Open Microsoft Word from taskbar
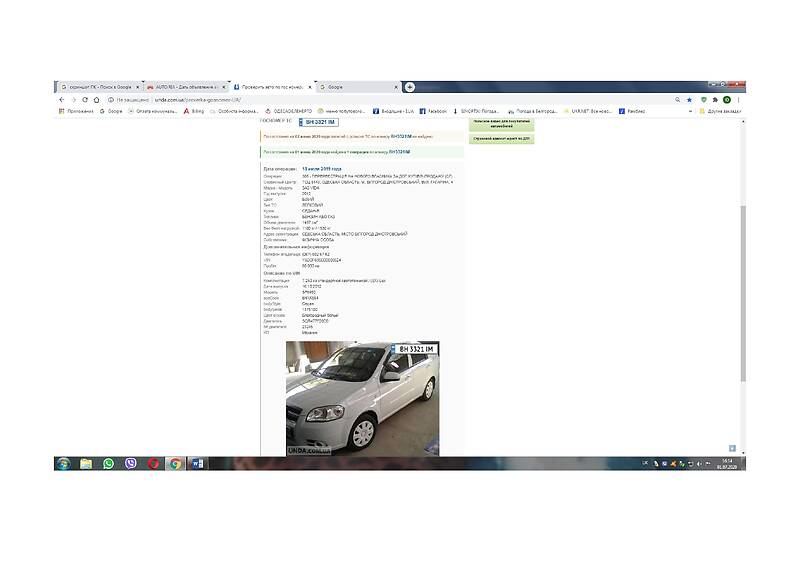 pyautogui.click(x=197, y=463)
